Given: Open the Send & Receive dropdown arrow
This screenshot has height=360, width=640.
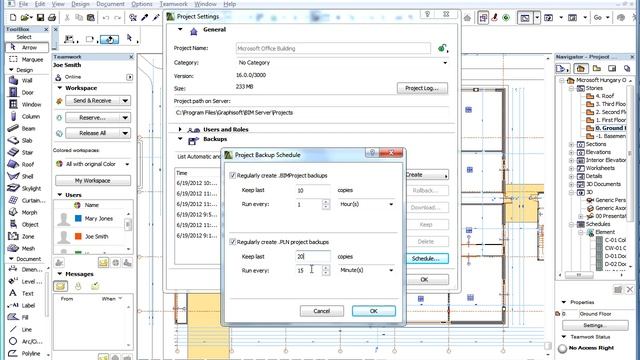Looking at the screenshot, I should click(x=125, y=100).
